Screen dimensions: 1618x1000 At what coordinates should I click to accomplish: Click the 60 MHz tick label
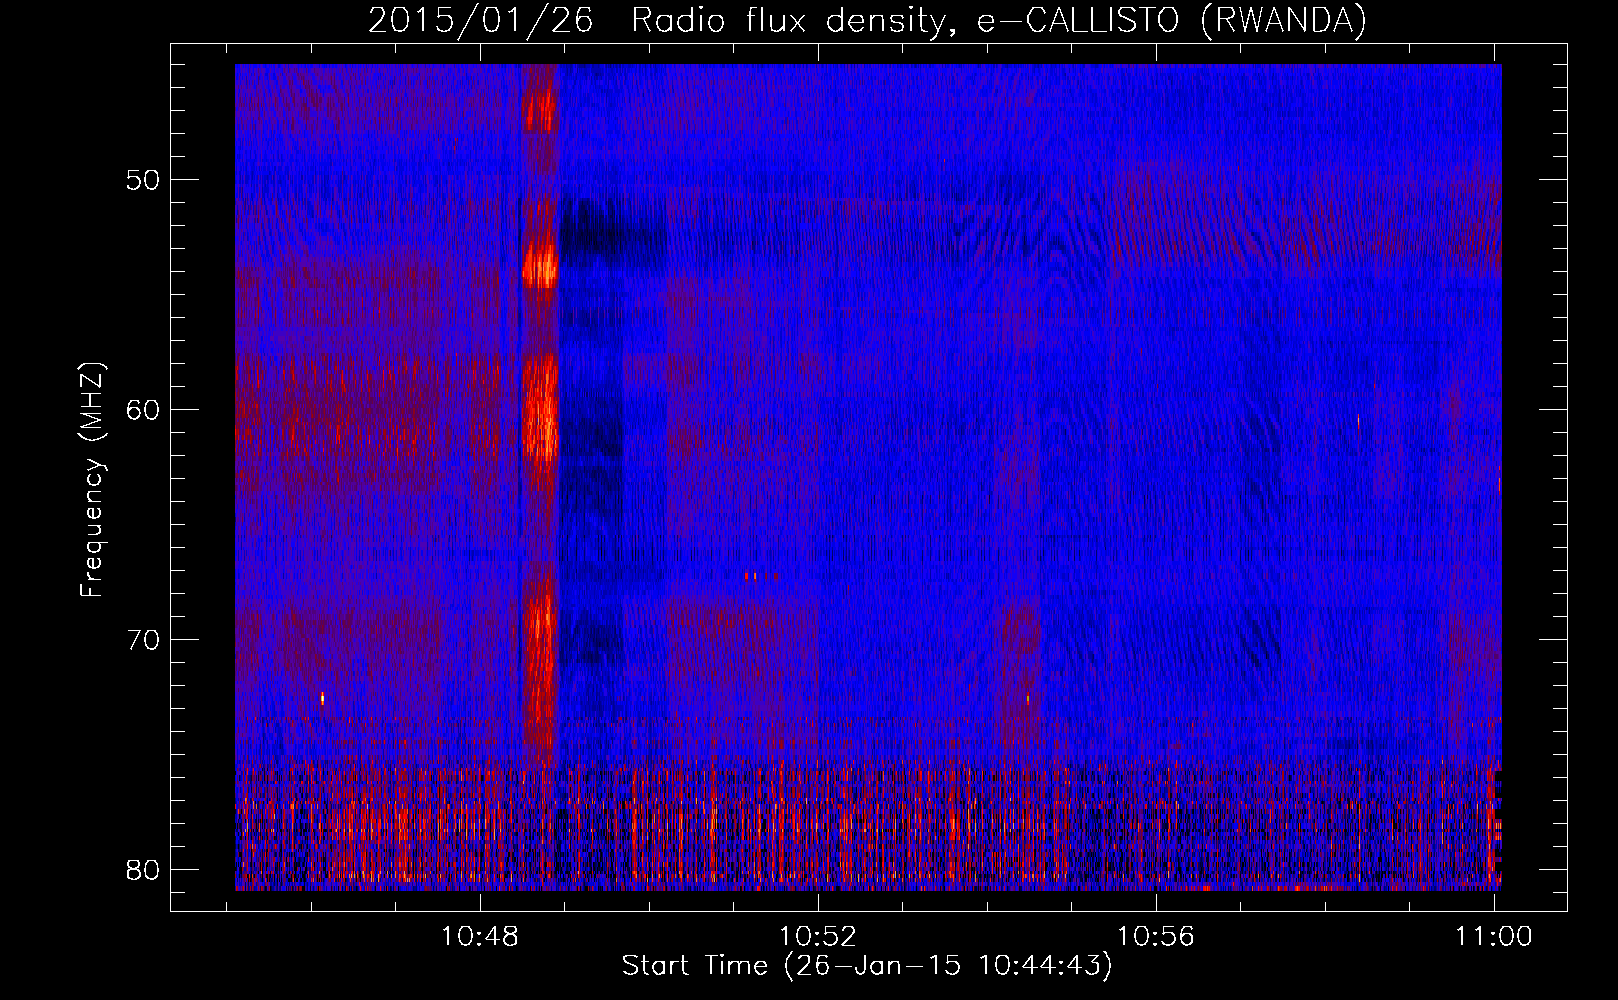143,410
